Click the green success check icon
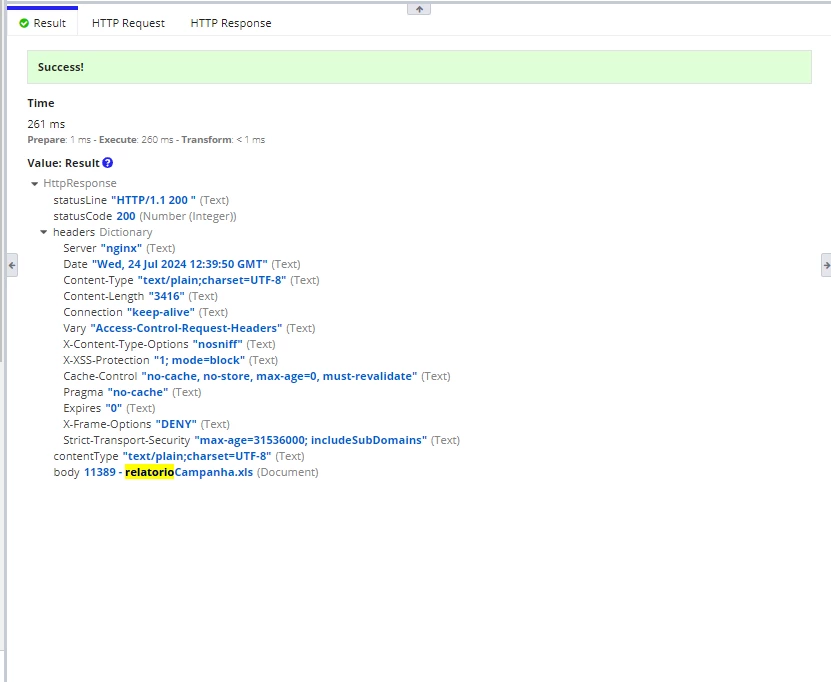This screenshot has width=831, height=682. 24,23
